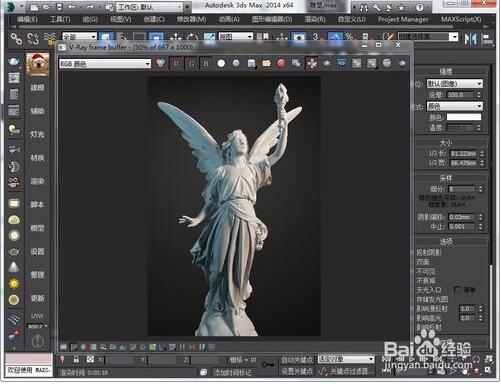Click the save image disk icon in frame buffer
501x384 pixels.
coord(251,63)
